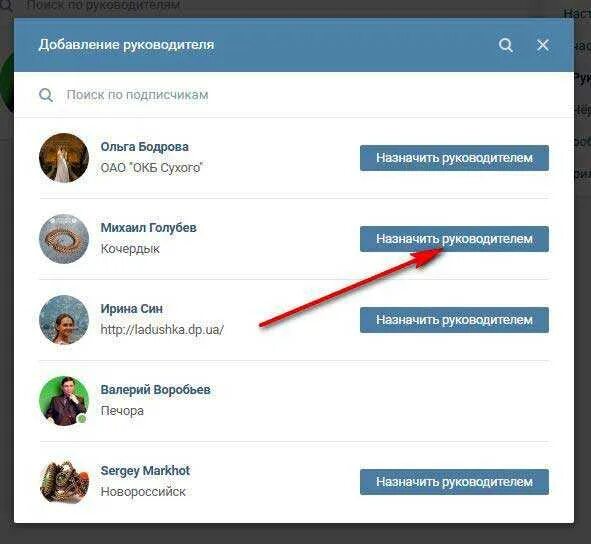
Task: Click Назначить руководителем for Sergey Markhot
Action: pos(454,482)
